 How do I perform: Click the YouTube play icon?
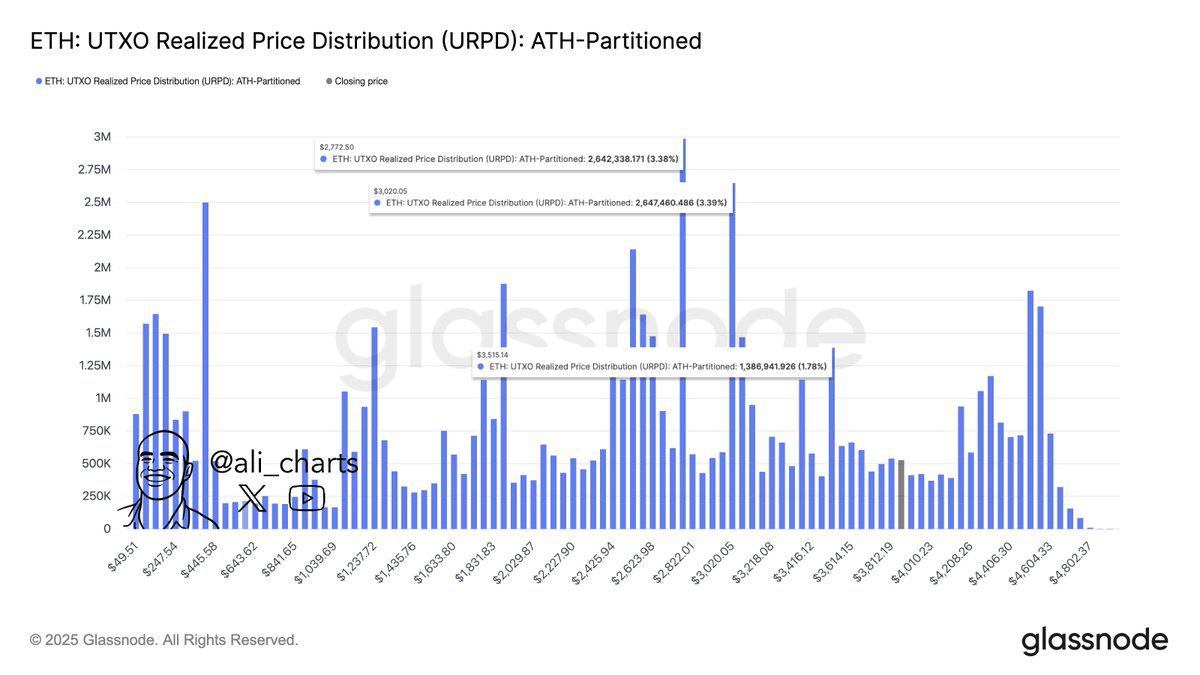click(x=306, y=498)
